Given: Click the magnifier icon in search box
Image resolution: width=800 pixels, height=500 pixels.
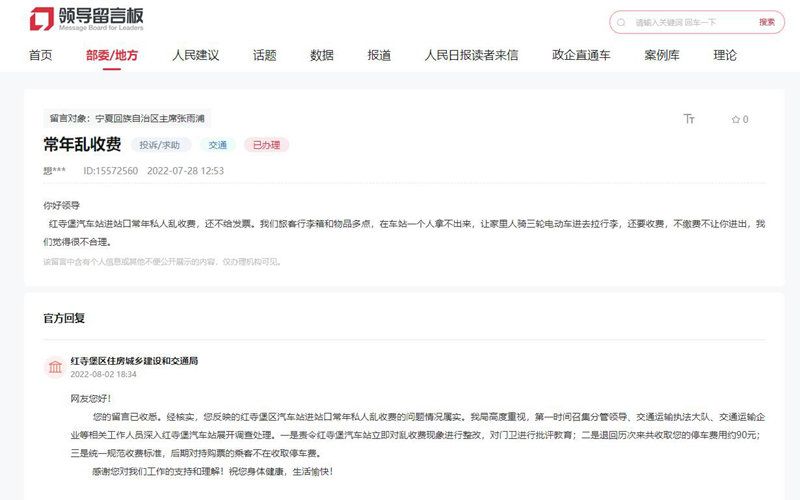Looking at the screenshot, I should [x=623, y=22].
